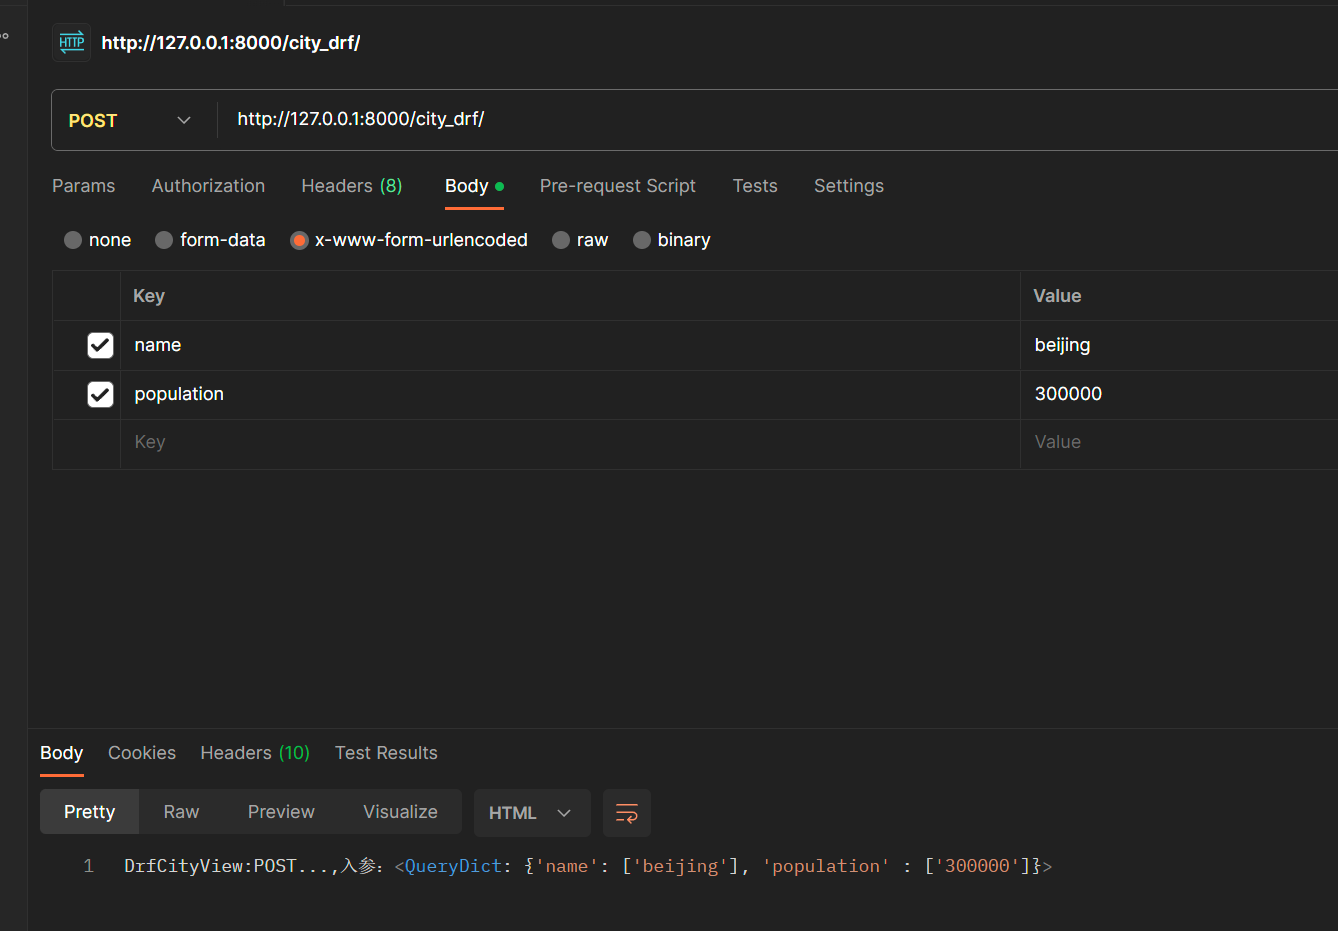Switch to the Params tab
Screen dimensions: 1338x931
[83, 186]
